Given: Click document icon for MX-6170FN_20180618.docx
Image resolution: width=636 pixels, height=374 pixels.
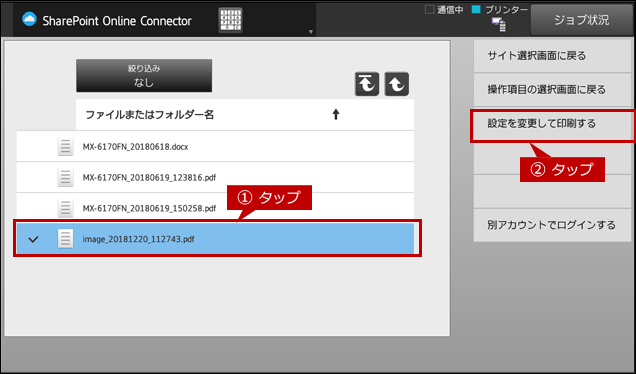Looking at the screenshot, I should coord(65,146).
